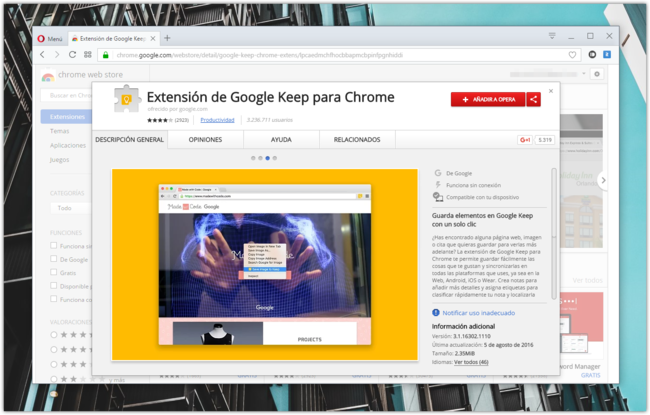This screenshot has width=650, height=415.
Task: Check the last Funciona con filter checkbox
Action: pyautogui.click(x=53, y=299)
